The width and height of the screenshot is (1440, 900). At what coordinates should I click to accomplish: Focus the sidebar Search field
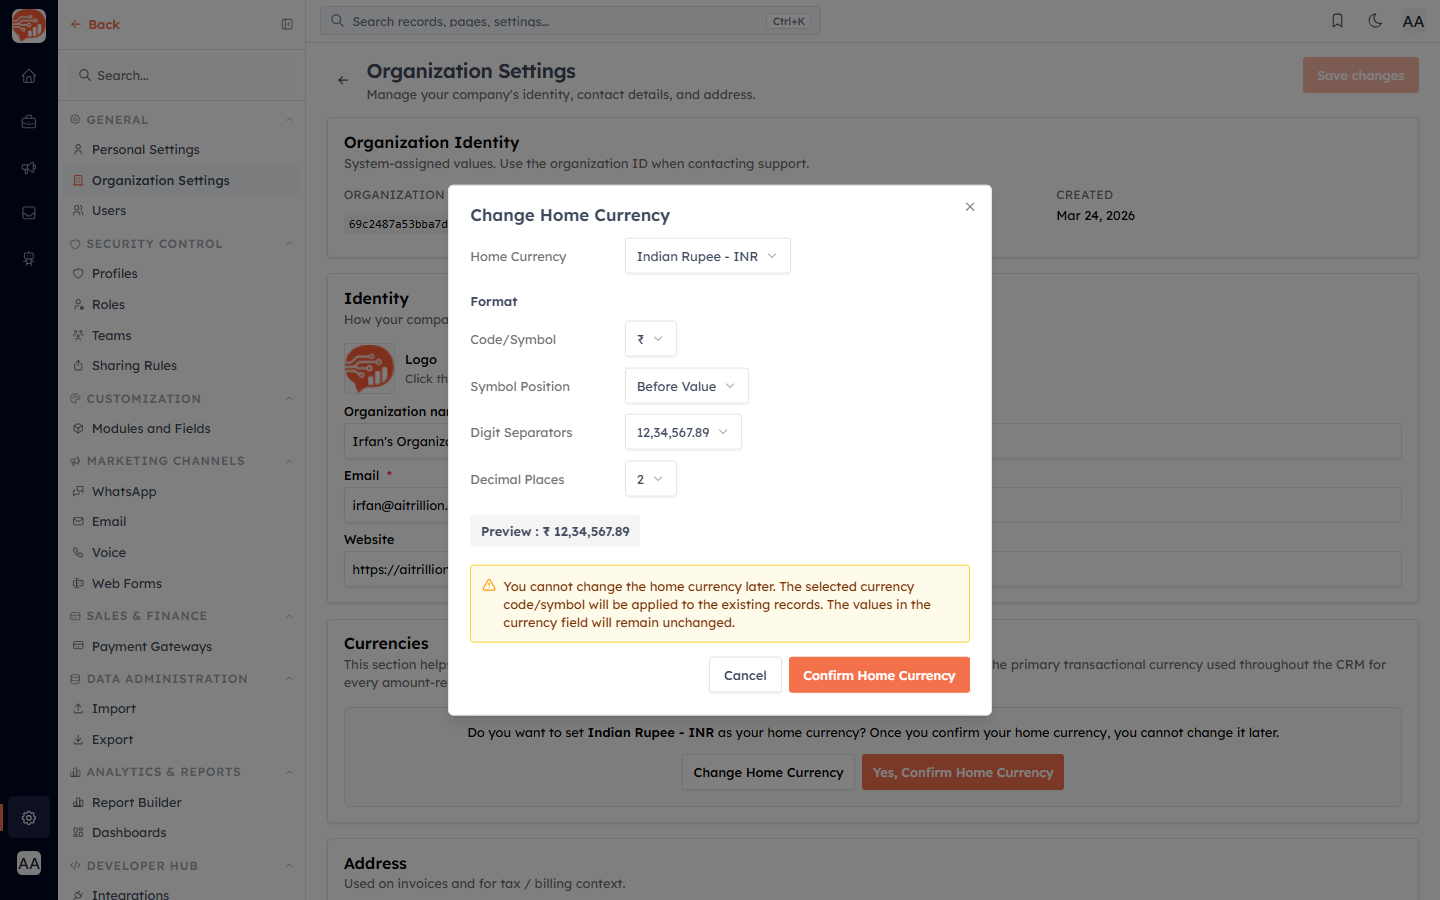click(x=181, y=75)
